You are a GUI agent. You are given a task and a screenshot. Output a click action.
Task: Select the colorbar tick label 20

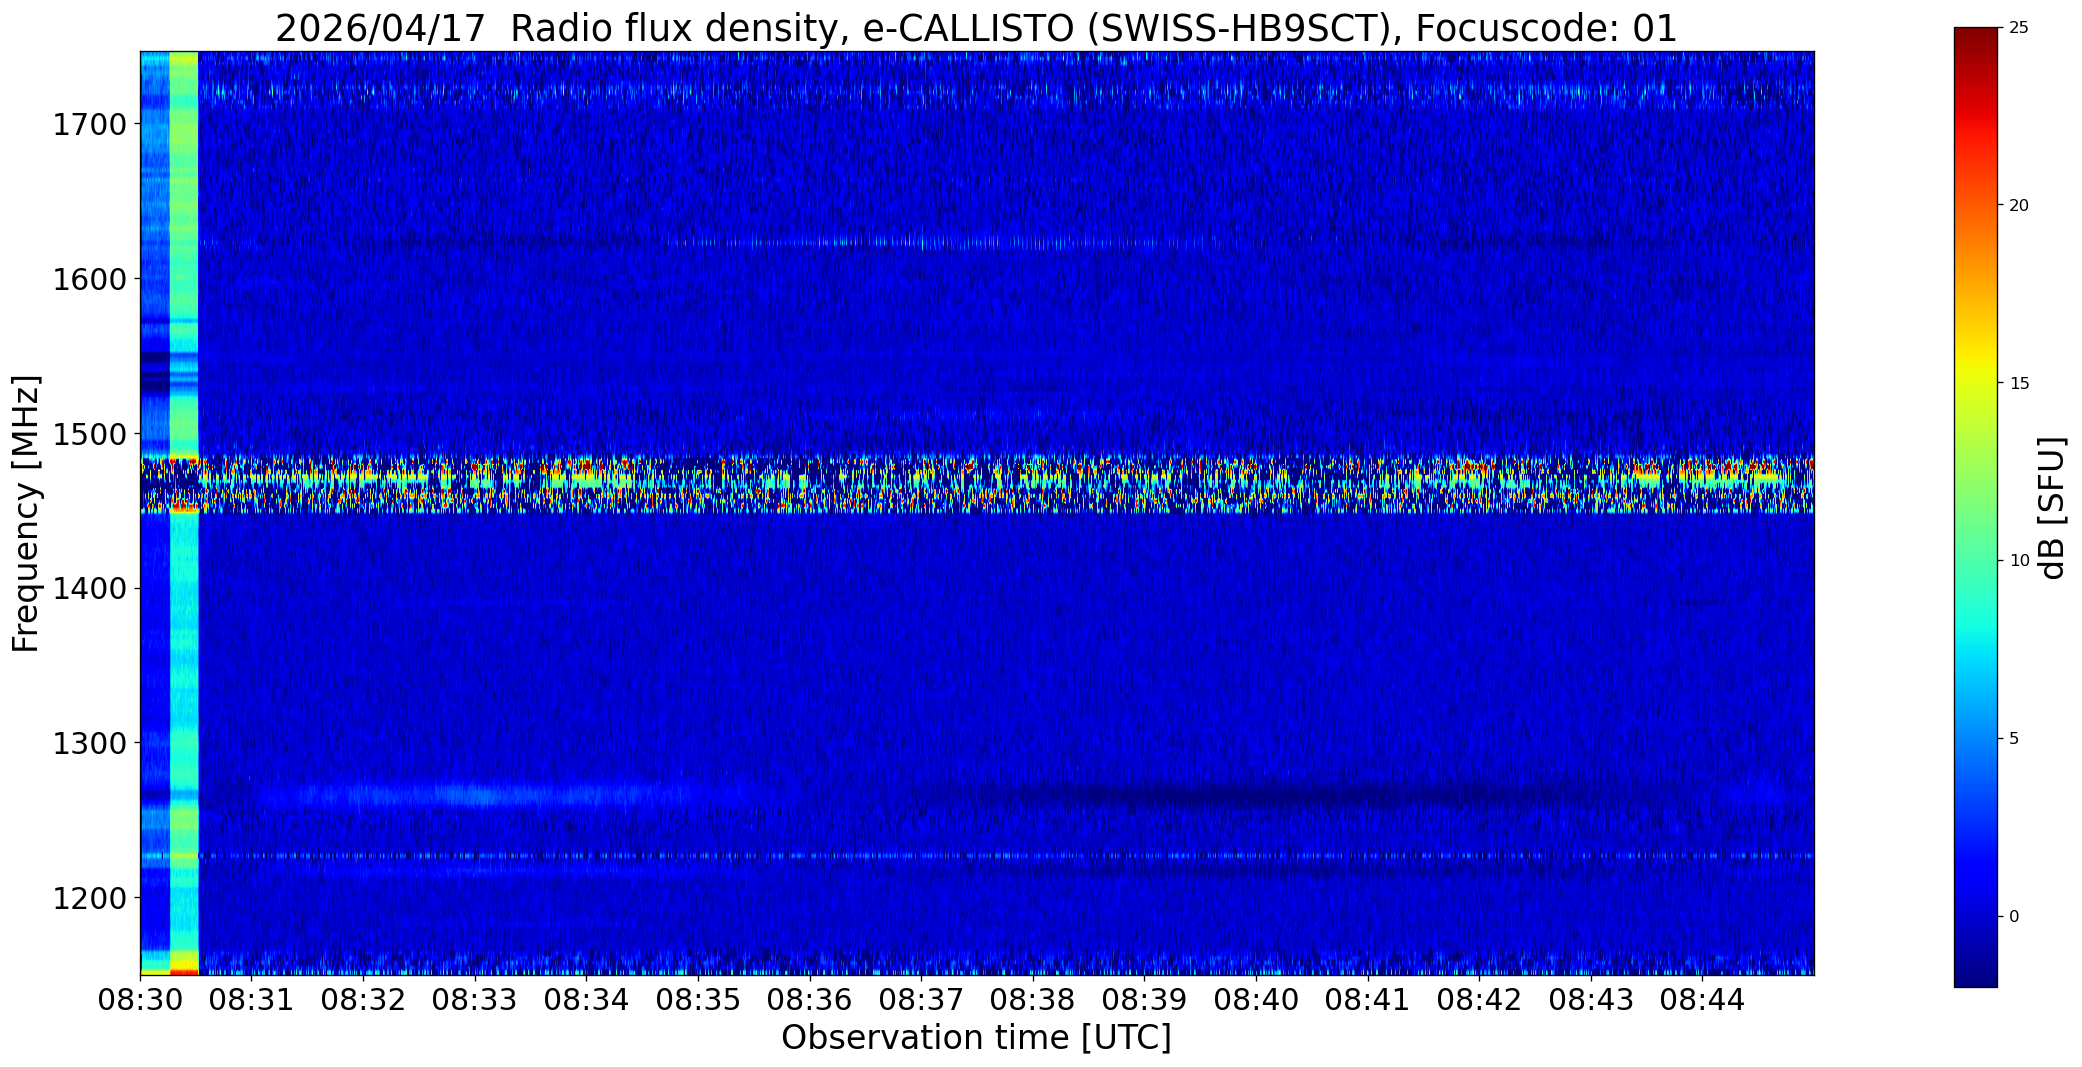click(x=2019, y=206)
